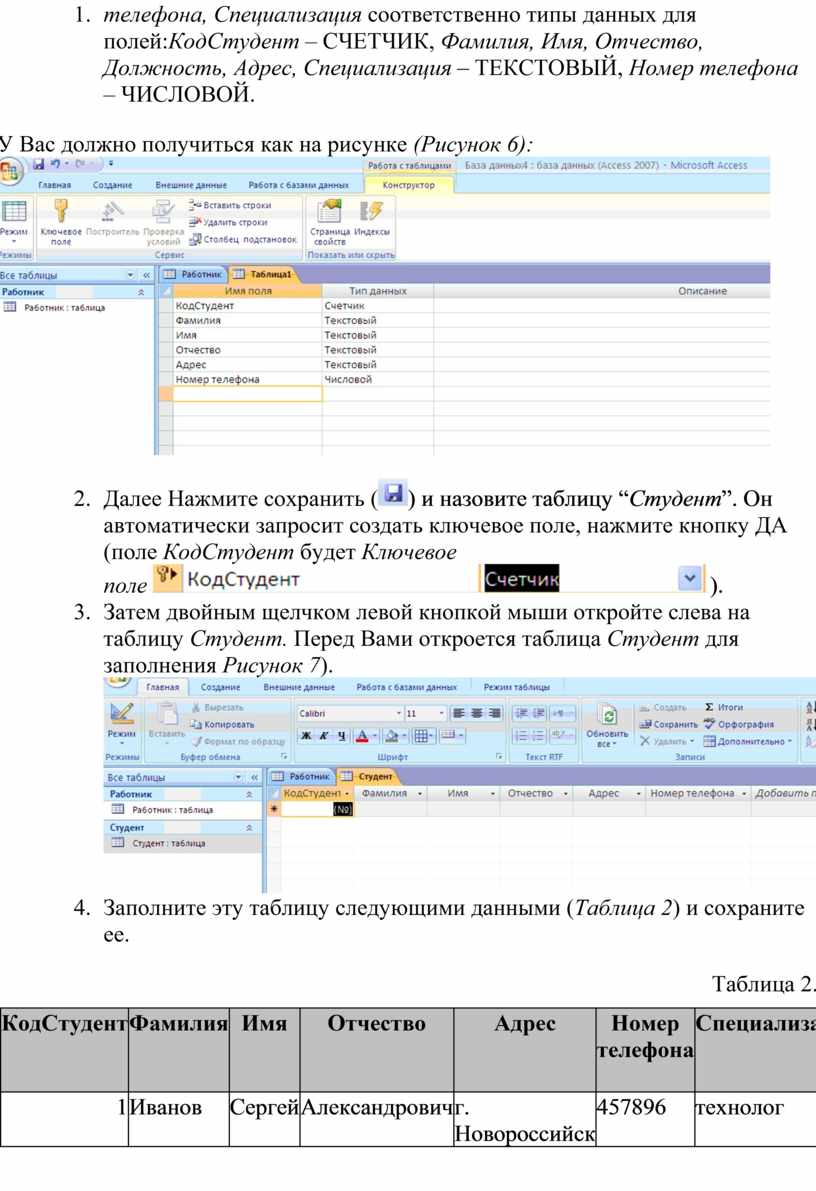The image size is (816, 1191).
Task: Click Формат по образцу in Figure 7
Action: coord(238,741)
